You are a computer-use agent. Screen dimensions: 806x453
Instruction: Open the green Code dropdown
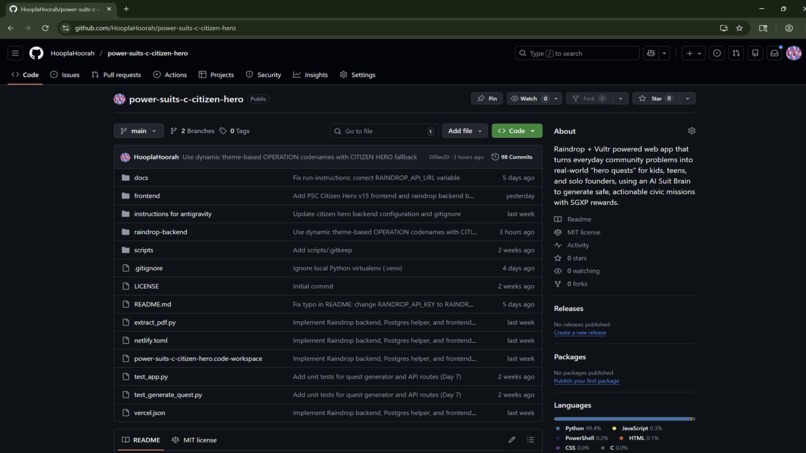pyautogui.click(x=517, y=131)
